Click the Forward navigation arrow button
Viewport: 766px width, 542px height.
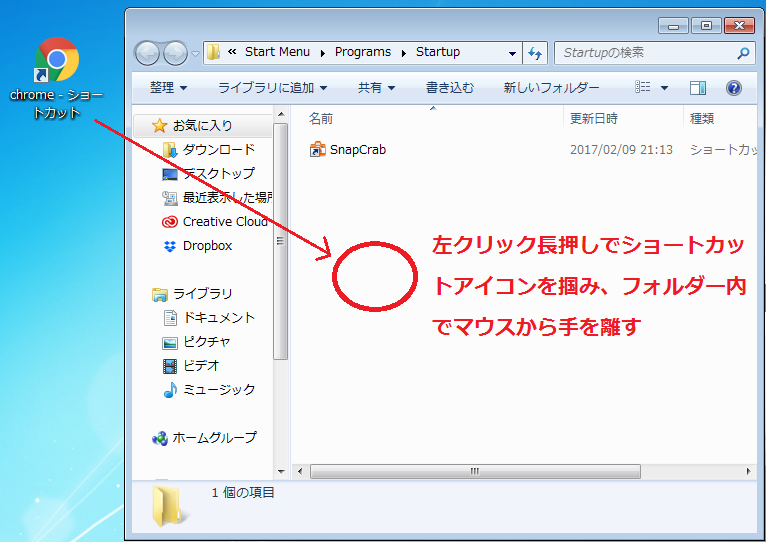click(175, 53)
